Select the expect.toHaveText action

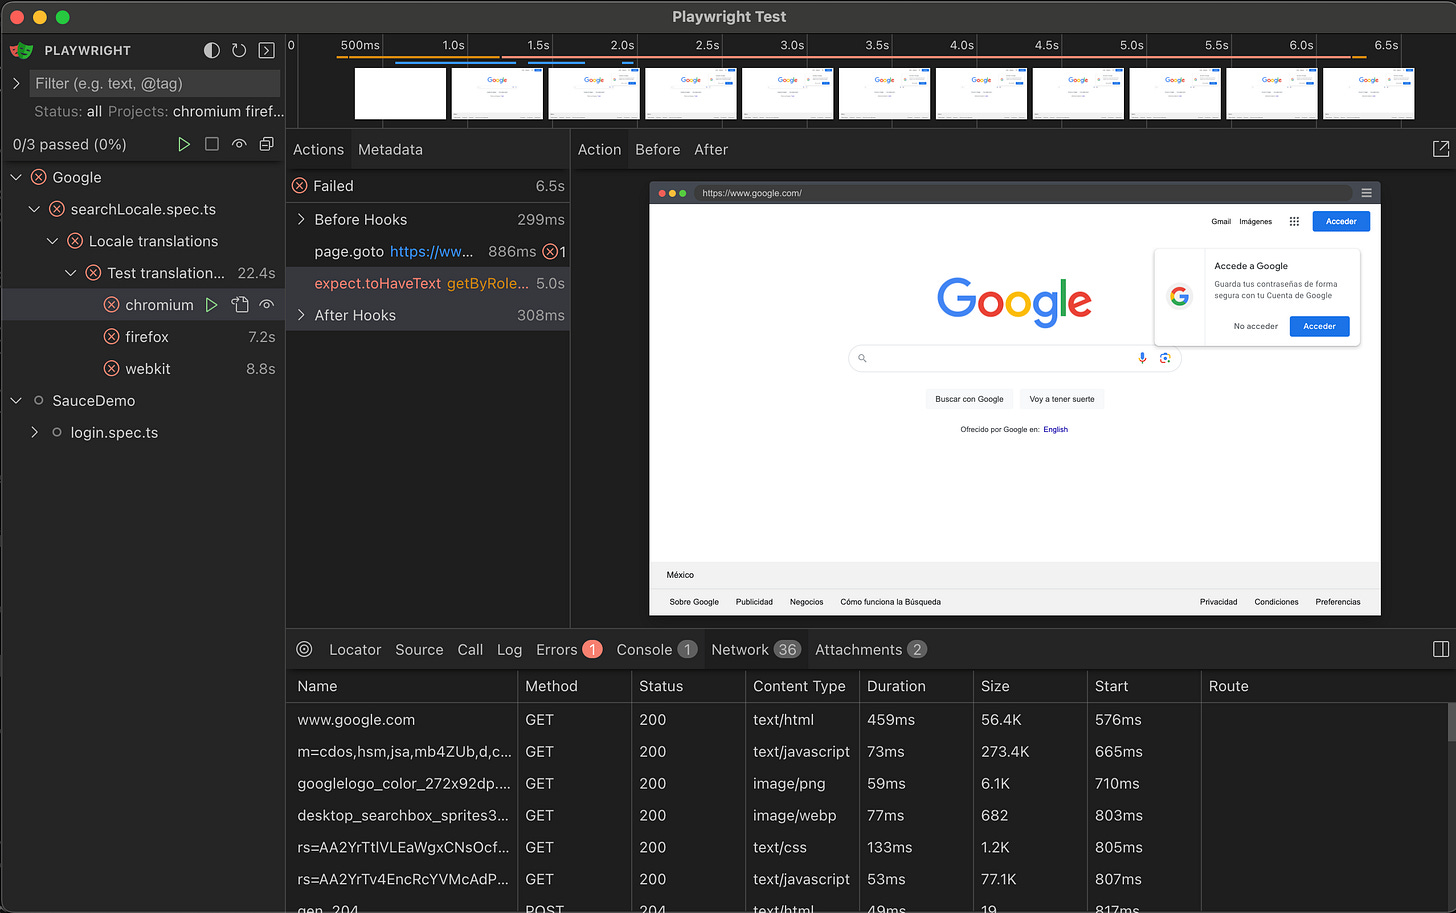(428, 283)
